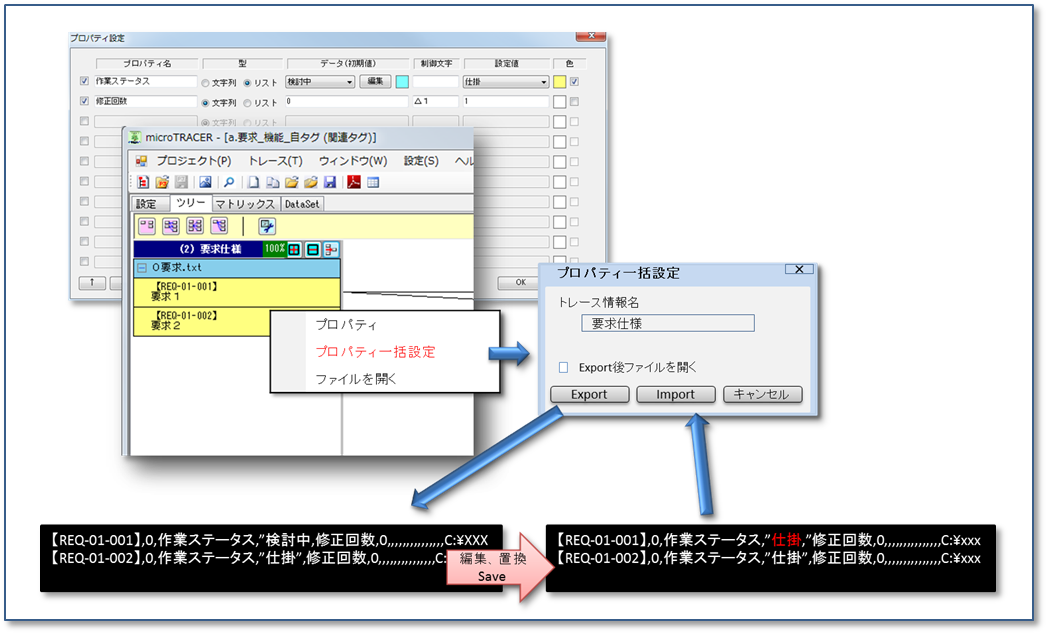
Task: Click microTRACER title bar application icon
Action: 134,137
